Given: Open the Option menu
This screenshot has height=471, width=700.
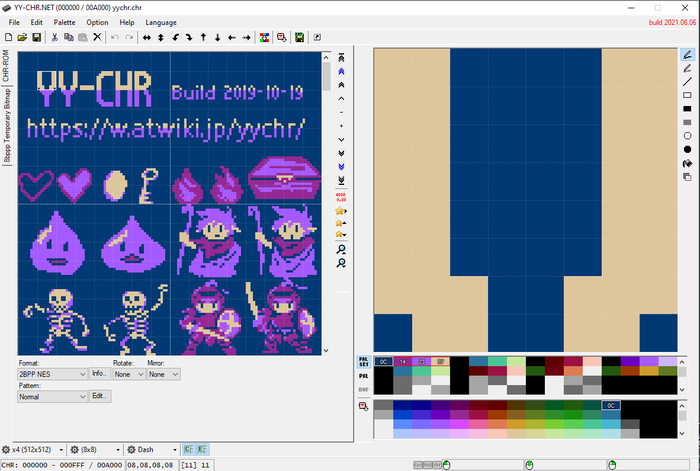Looking at the screenshot, I should 97,22.
